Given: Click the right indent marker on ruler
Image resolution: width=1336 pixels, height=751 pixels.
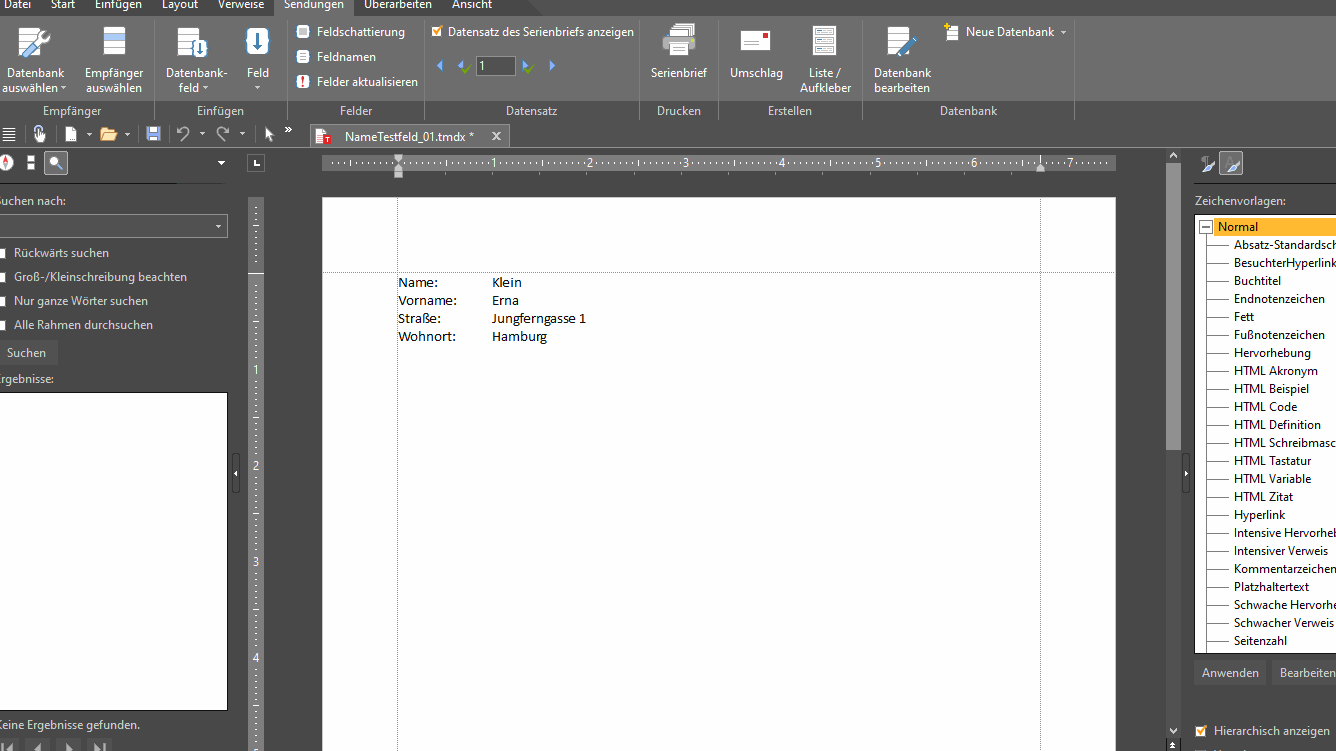Looking at the screenshot, I should tap(1040, 166).
